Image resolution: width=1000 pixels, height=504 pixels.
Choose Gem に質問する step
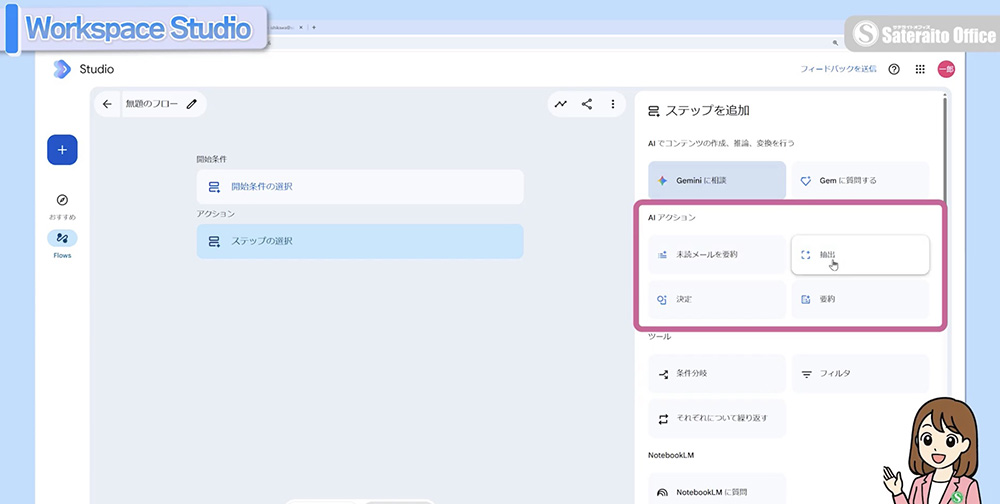[860, 181]
